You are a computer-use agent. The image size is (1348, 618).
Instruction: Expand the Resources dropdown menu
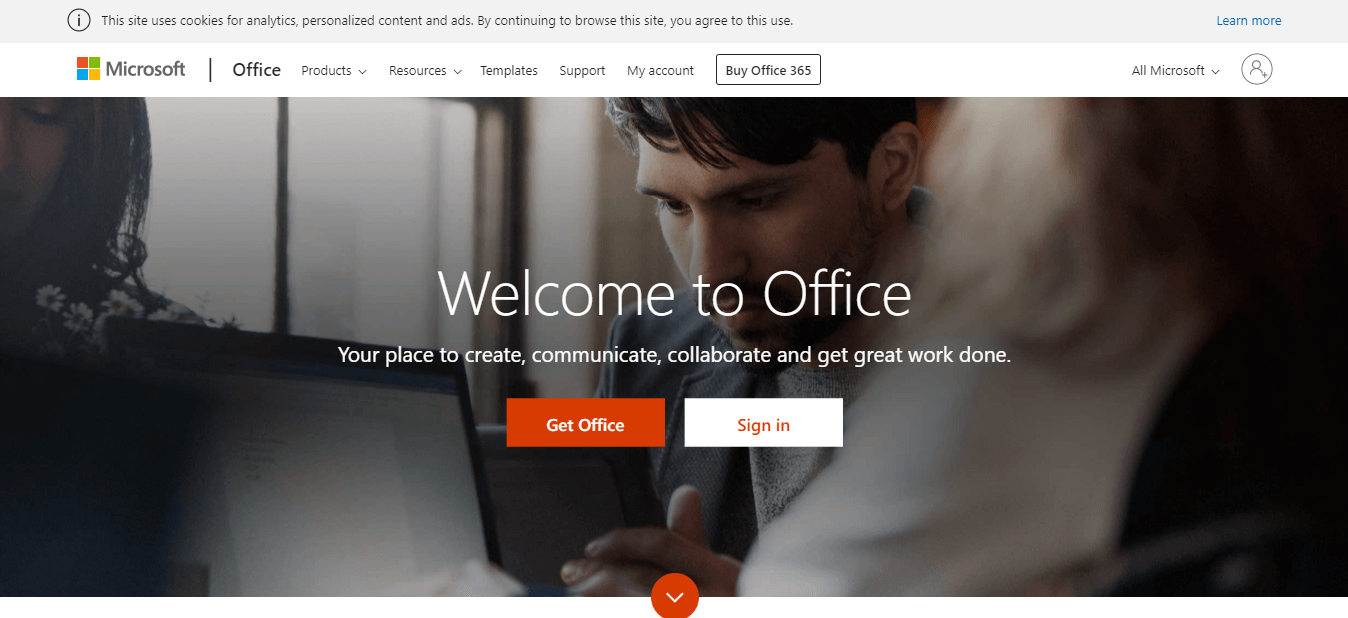(x=425, y=71)
